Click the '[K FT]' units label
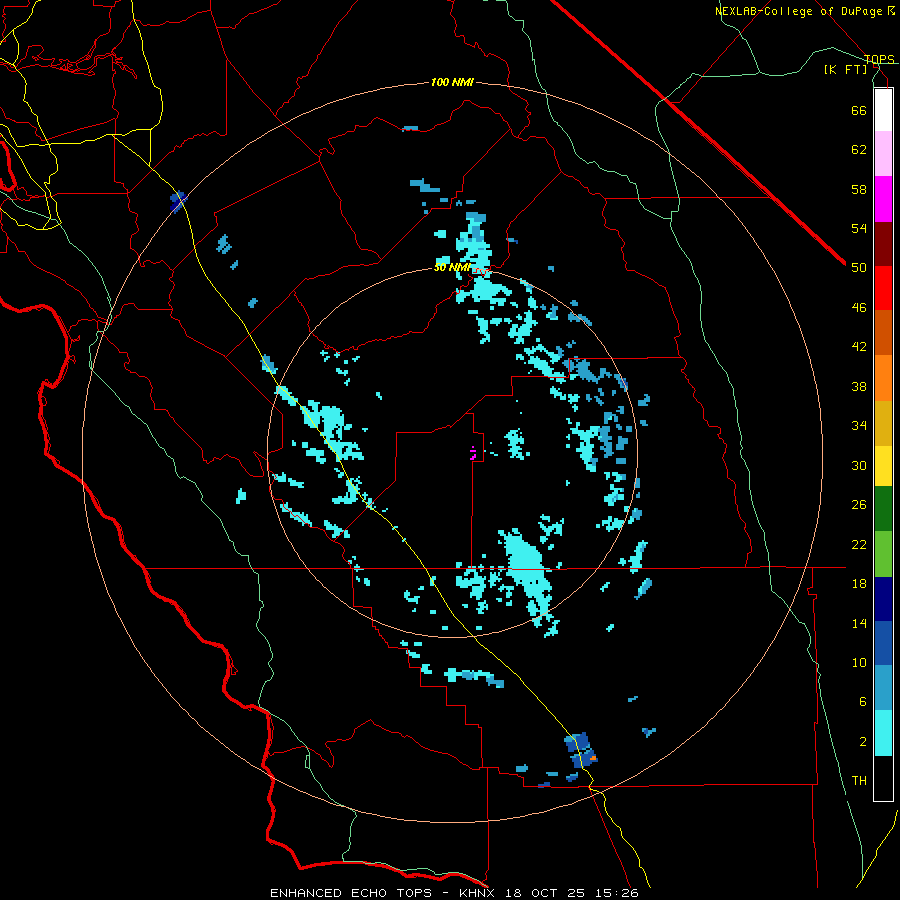 point(845,70)
